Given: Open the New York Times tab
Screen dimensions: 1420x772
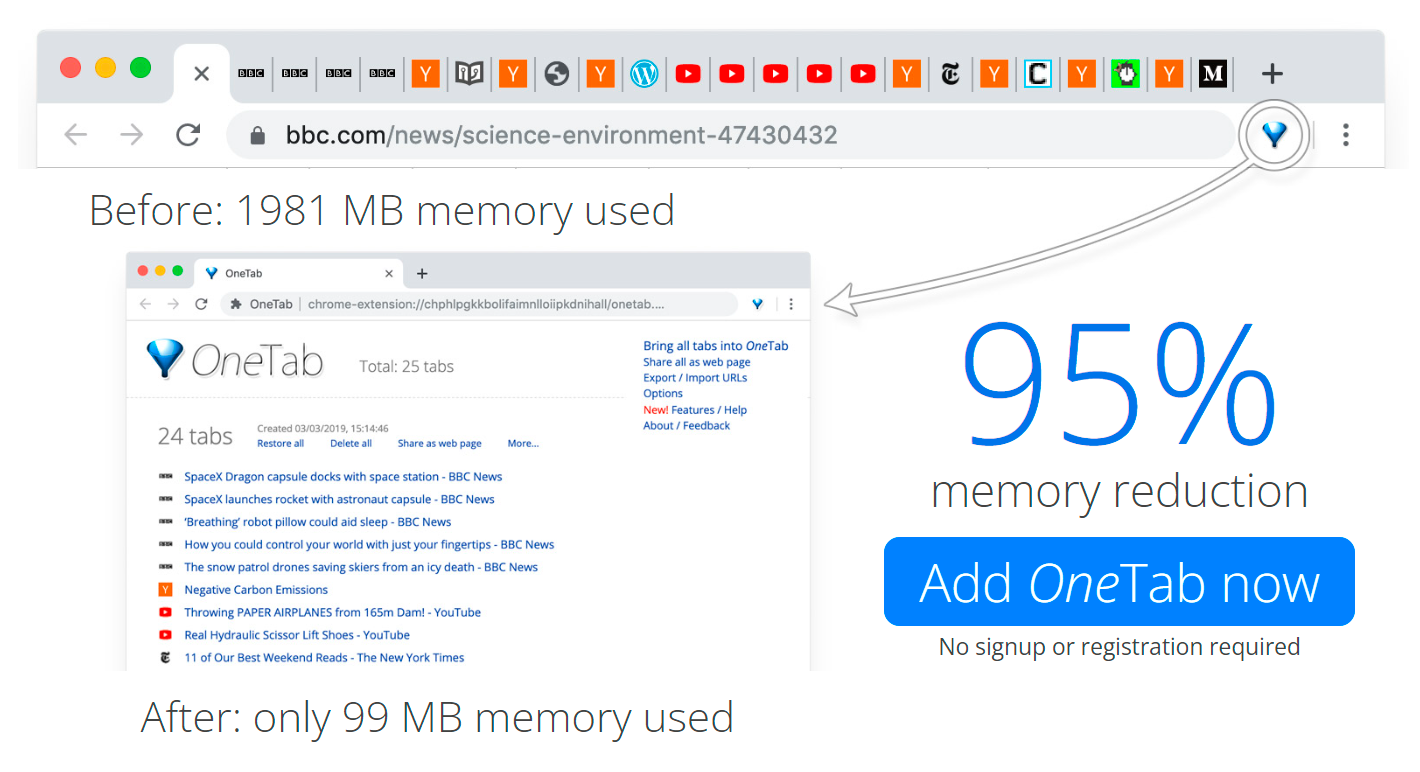Looking at the screenshot, I should [x=950, y=73].
